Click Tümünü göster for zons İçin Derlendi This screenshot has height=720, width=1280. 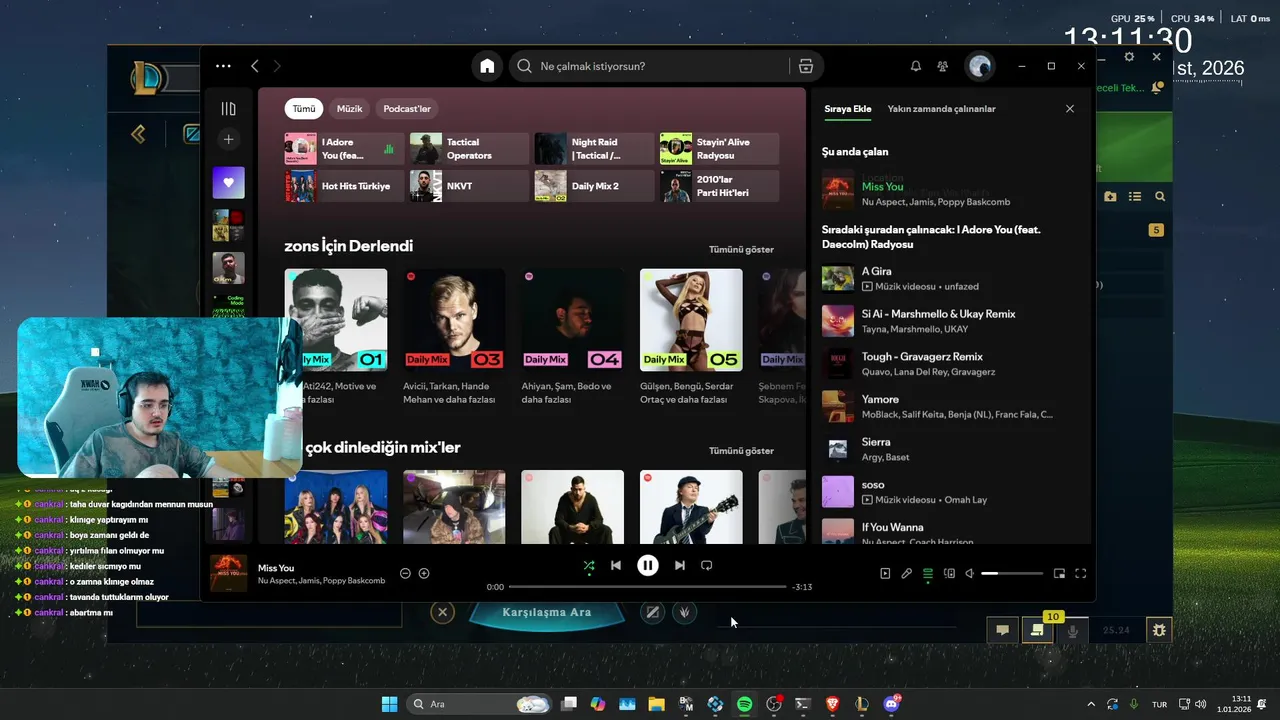click(741, 249)
